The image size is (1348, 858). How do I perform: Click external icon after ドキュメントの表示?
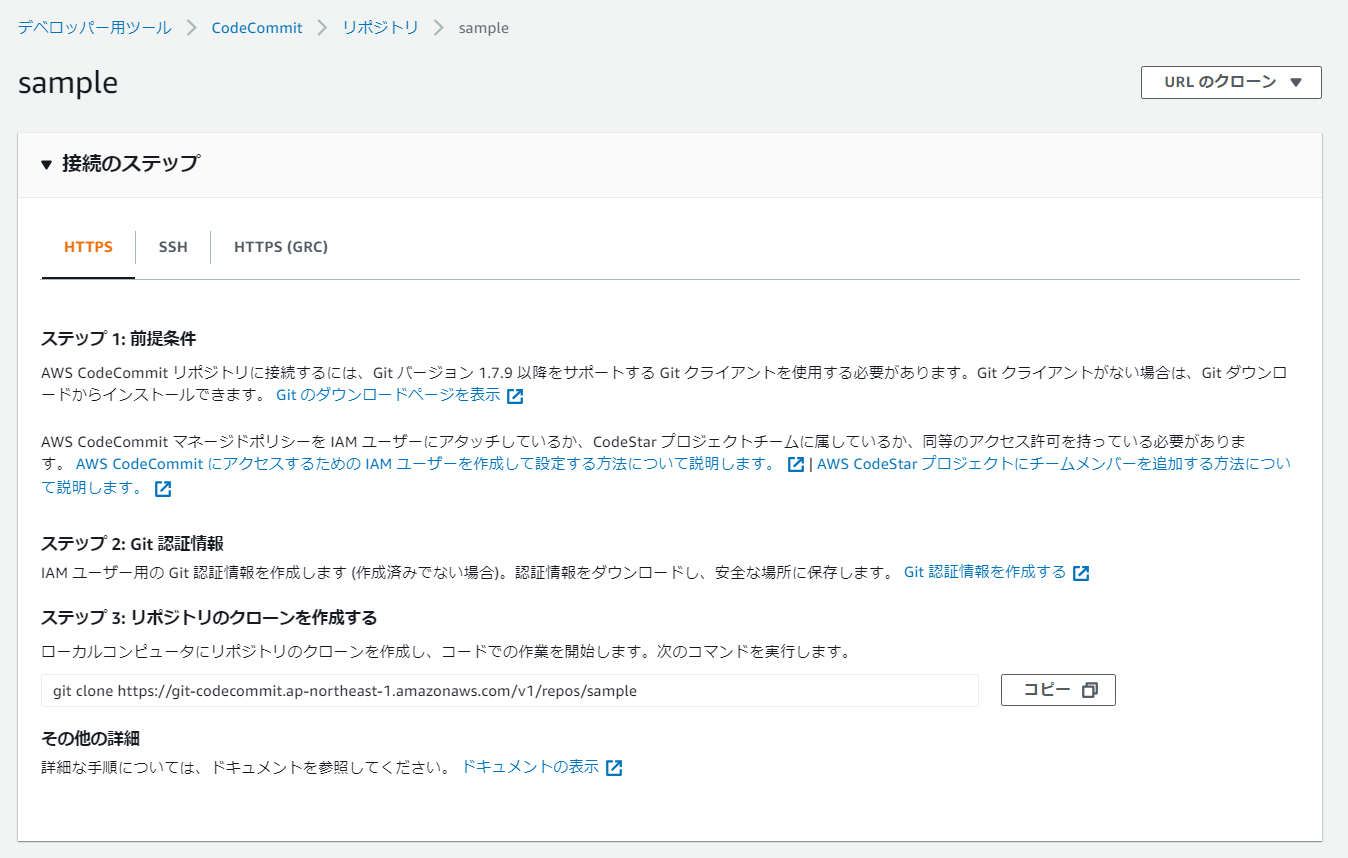pos(614,768)
